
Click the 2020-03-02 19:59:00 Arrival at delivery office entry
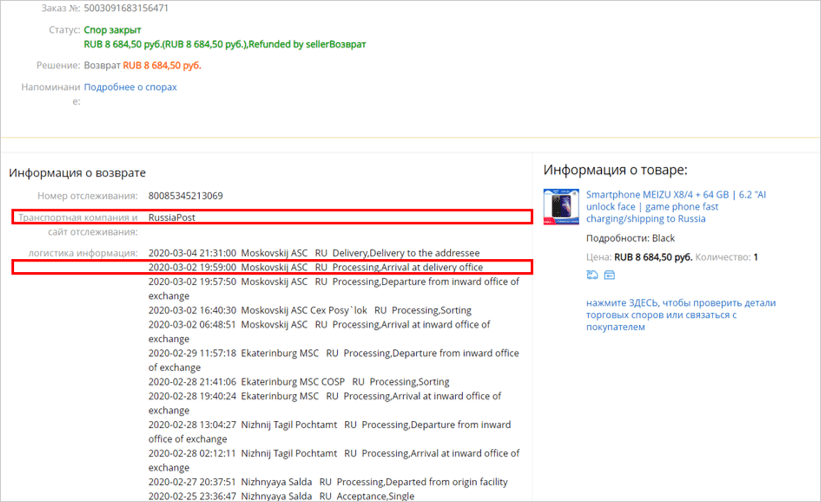[x=315, y=267]
